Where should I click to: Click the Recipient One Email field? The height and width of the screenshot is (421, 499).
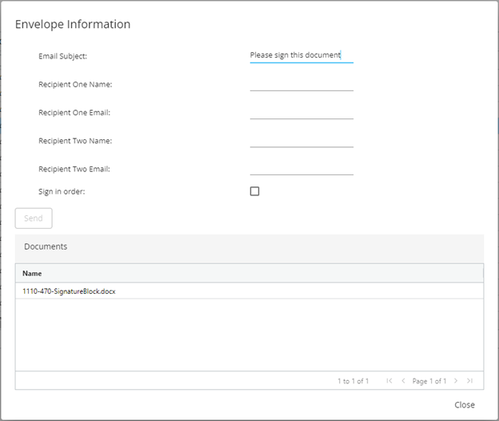pyautogui.click(x=302, y=112)
